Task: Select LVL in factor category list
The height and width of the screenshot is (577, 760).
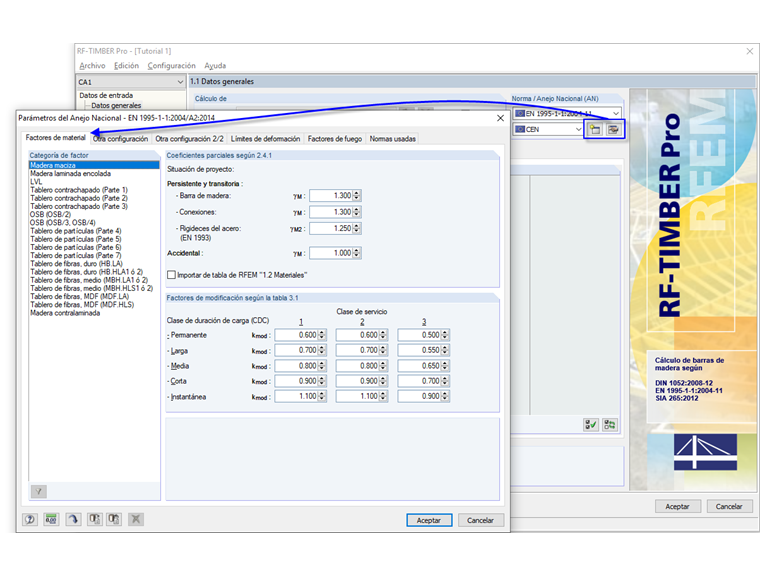Action: point(94,182)
